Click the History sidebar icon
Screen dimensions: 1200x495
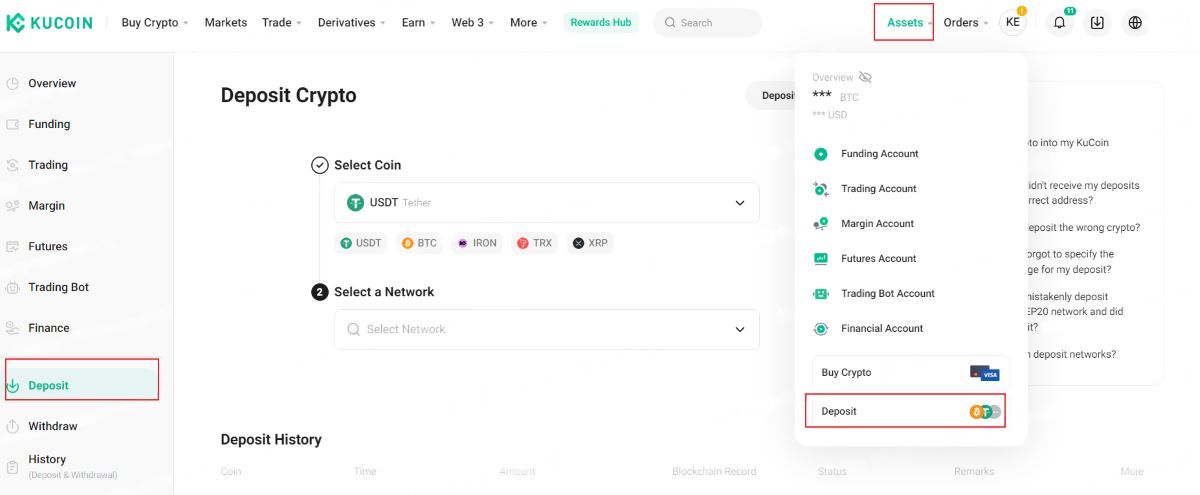click(13, 467)
